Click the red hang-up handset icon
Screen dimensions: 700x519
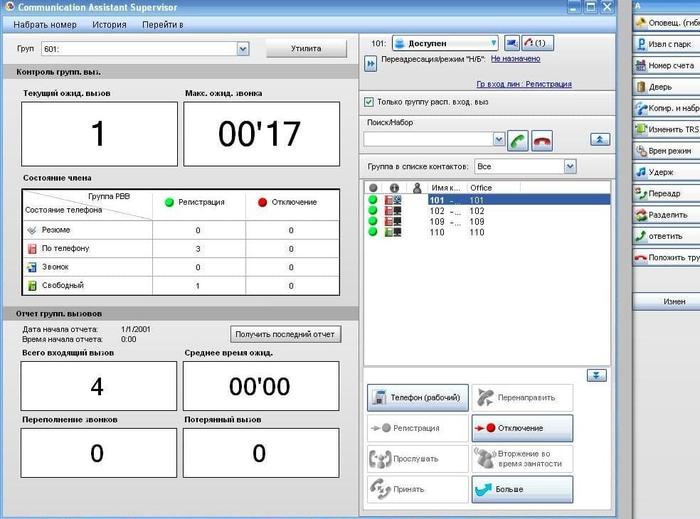click(542, 140)
